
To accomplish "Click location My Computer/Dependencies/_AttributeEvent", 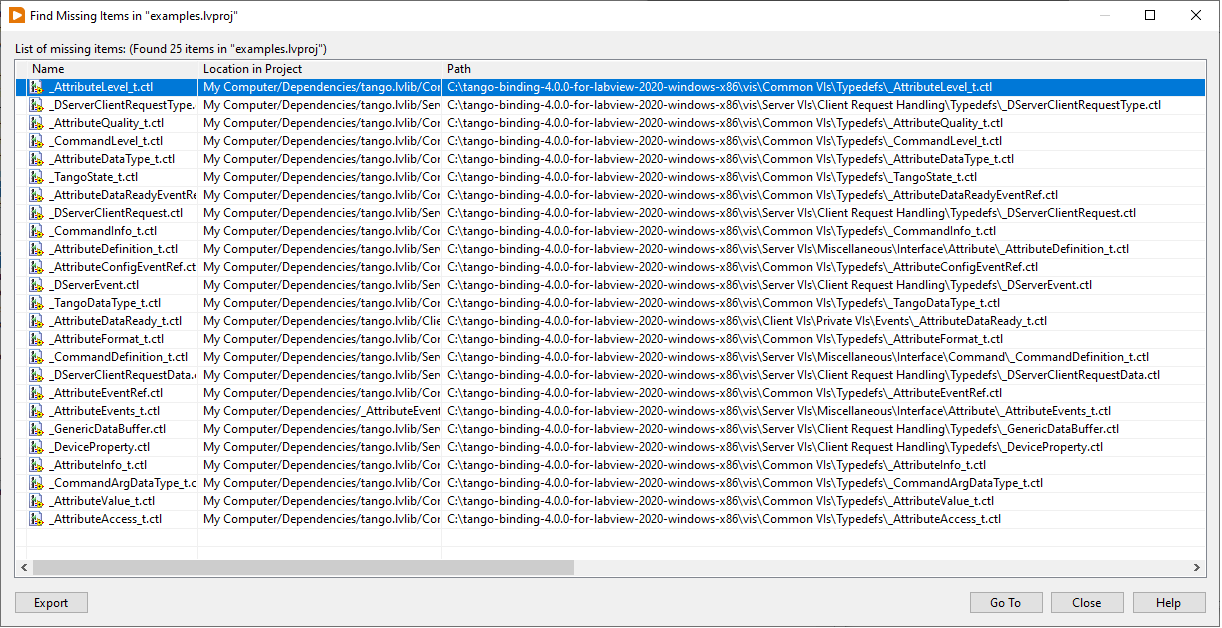I will (x=322, y=411).
